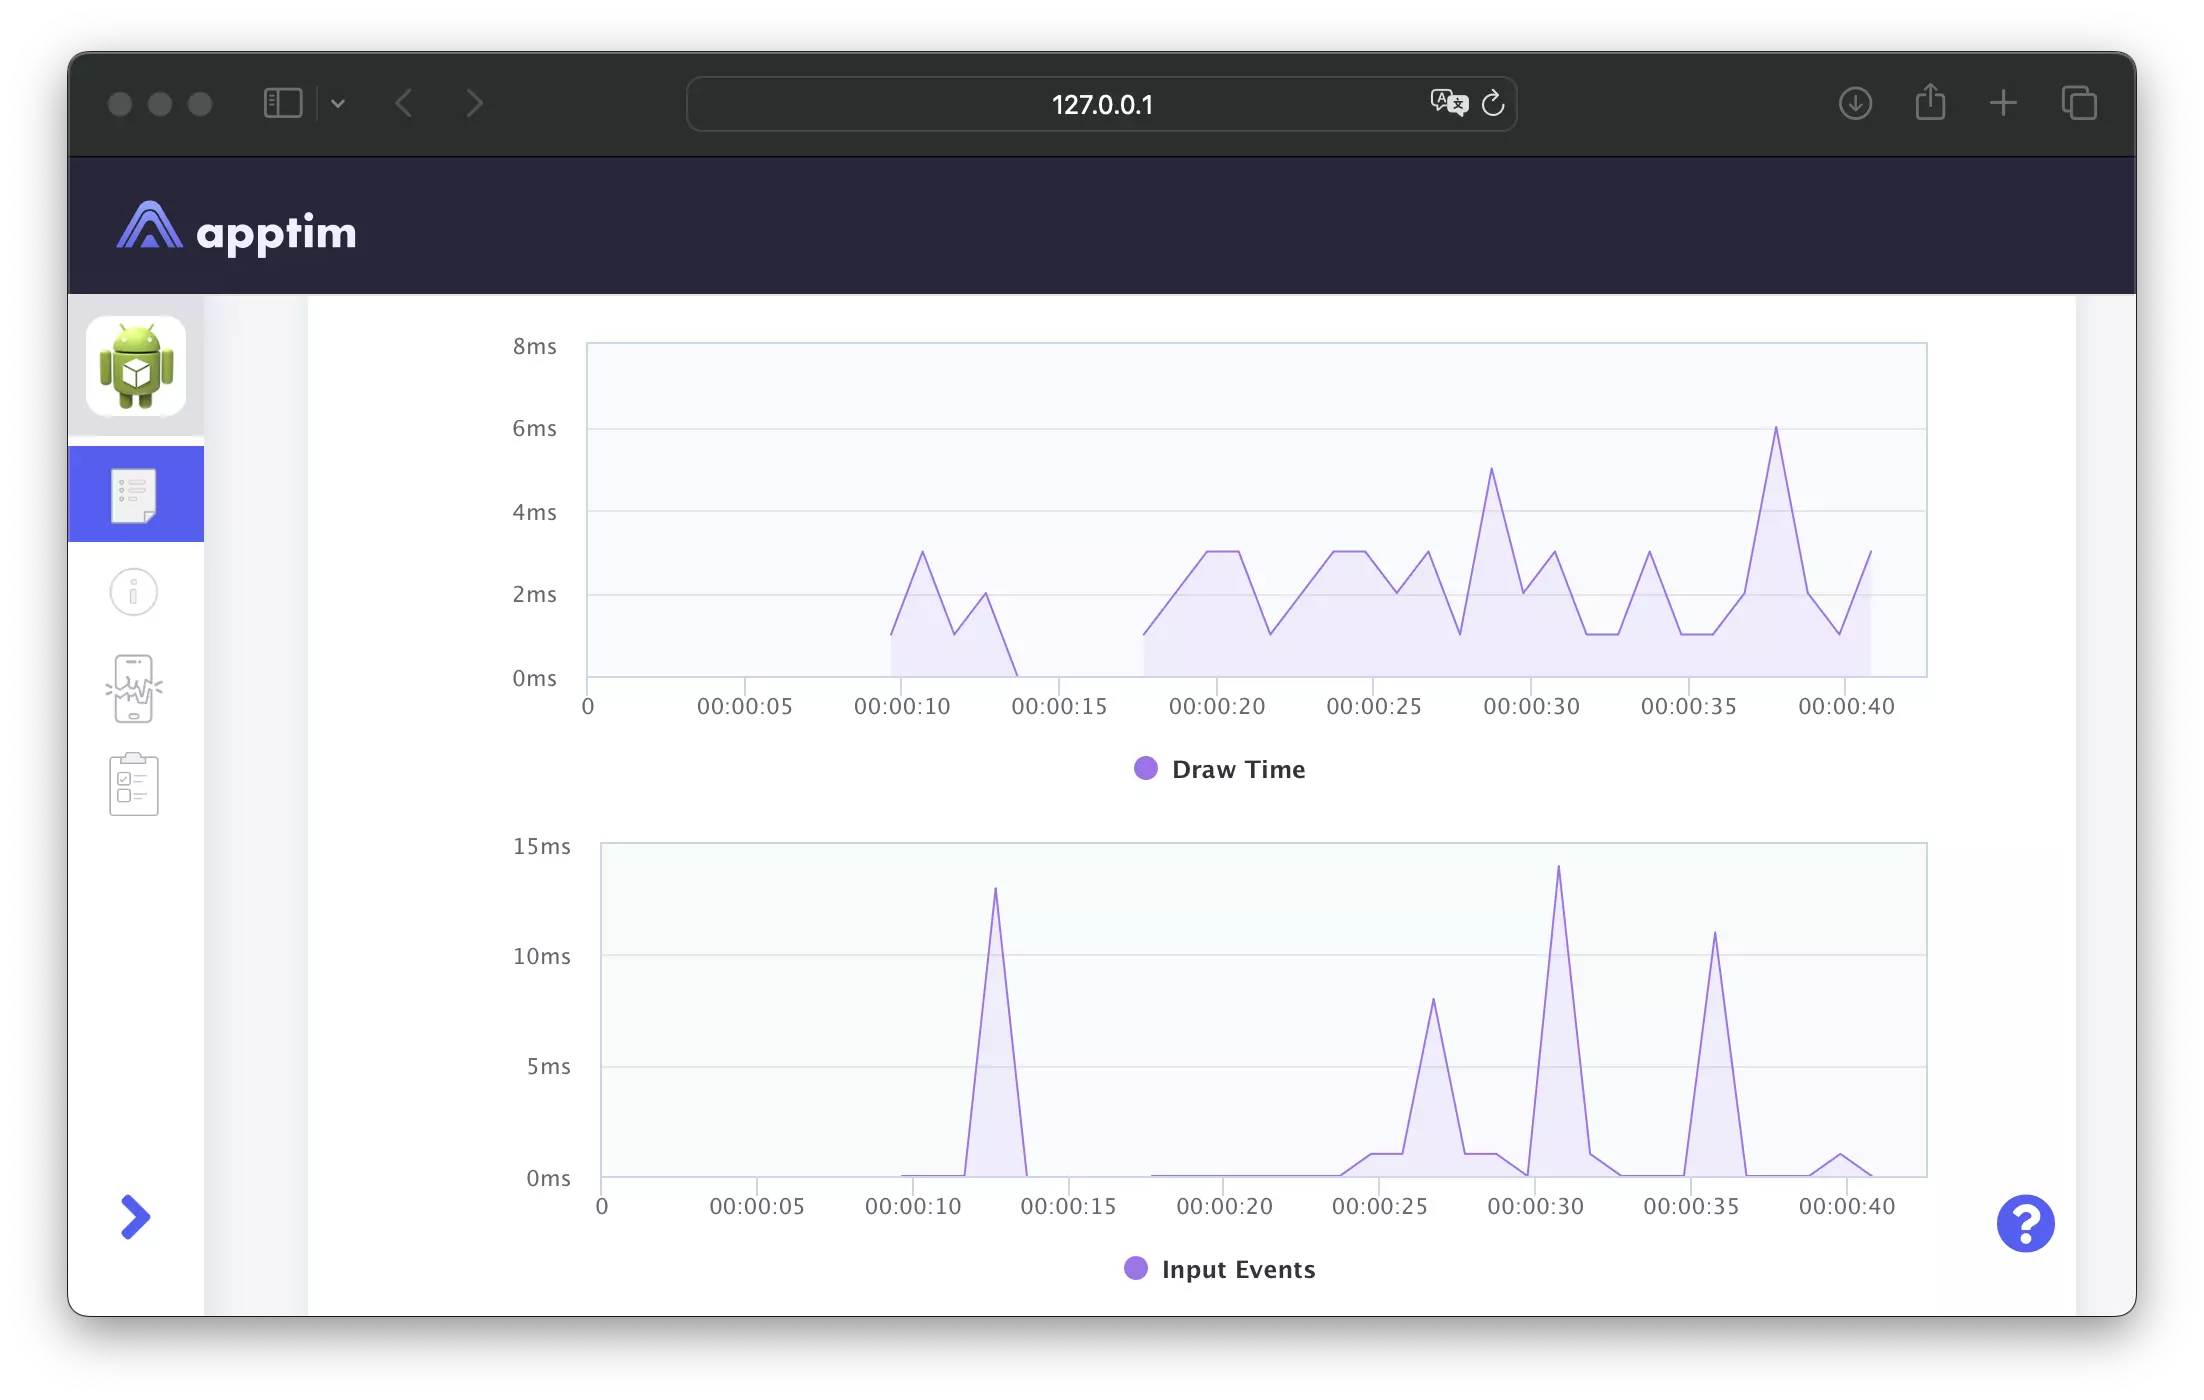2204x1400 pixels.
Task: Open Safari downloads via the download icon
Action: pyautogui.click(x=1854, y=103)
